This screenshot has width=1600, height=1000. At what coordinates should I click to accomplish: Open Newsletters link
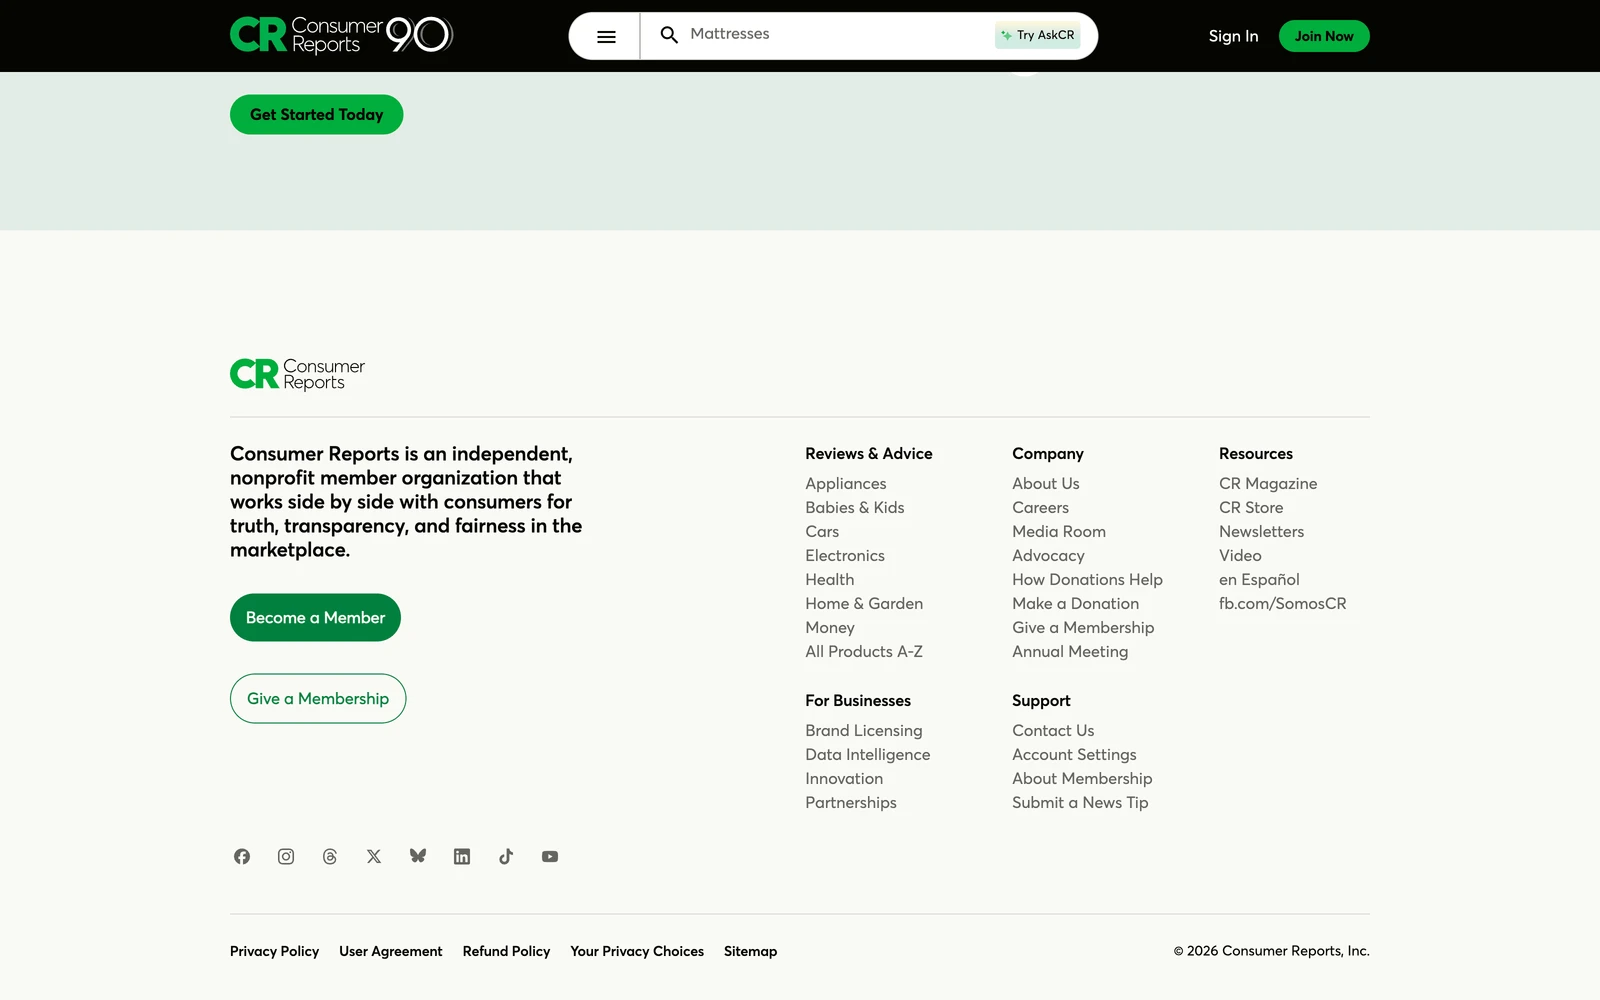(1261, 532)
